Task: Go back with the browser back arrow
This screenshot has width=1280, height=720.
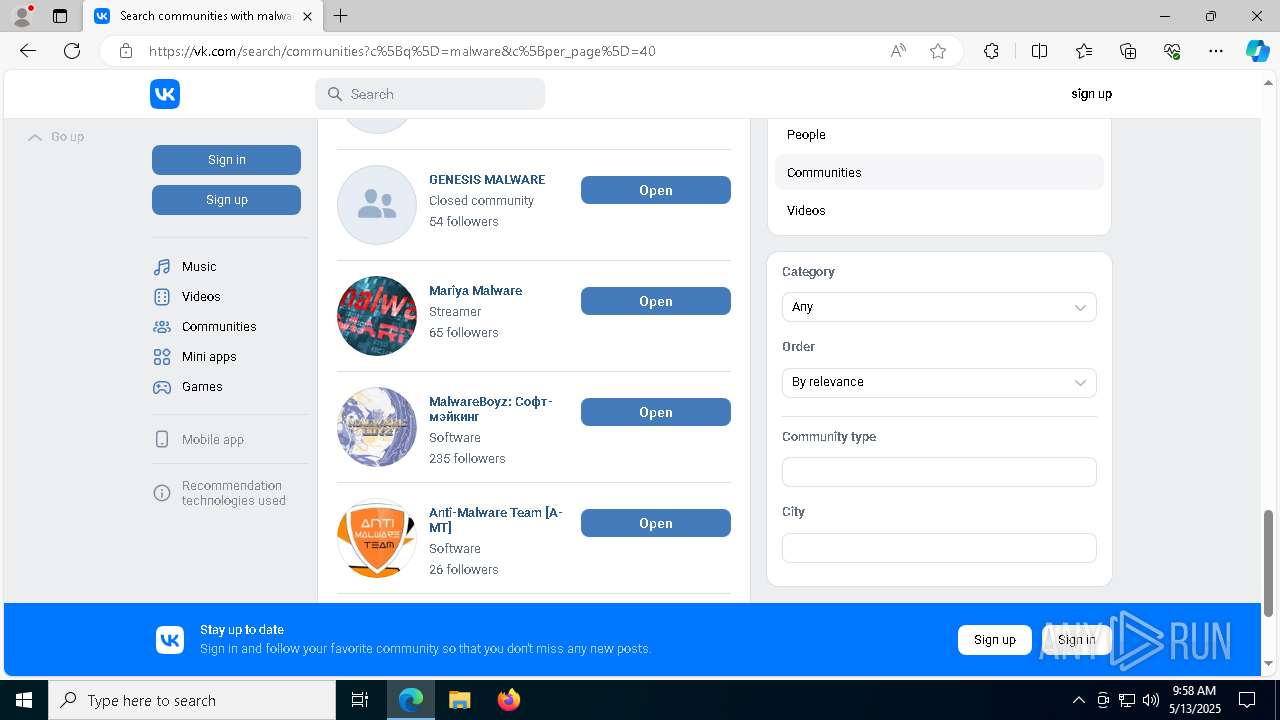Action: pos(28,51)
